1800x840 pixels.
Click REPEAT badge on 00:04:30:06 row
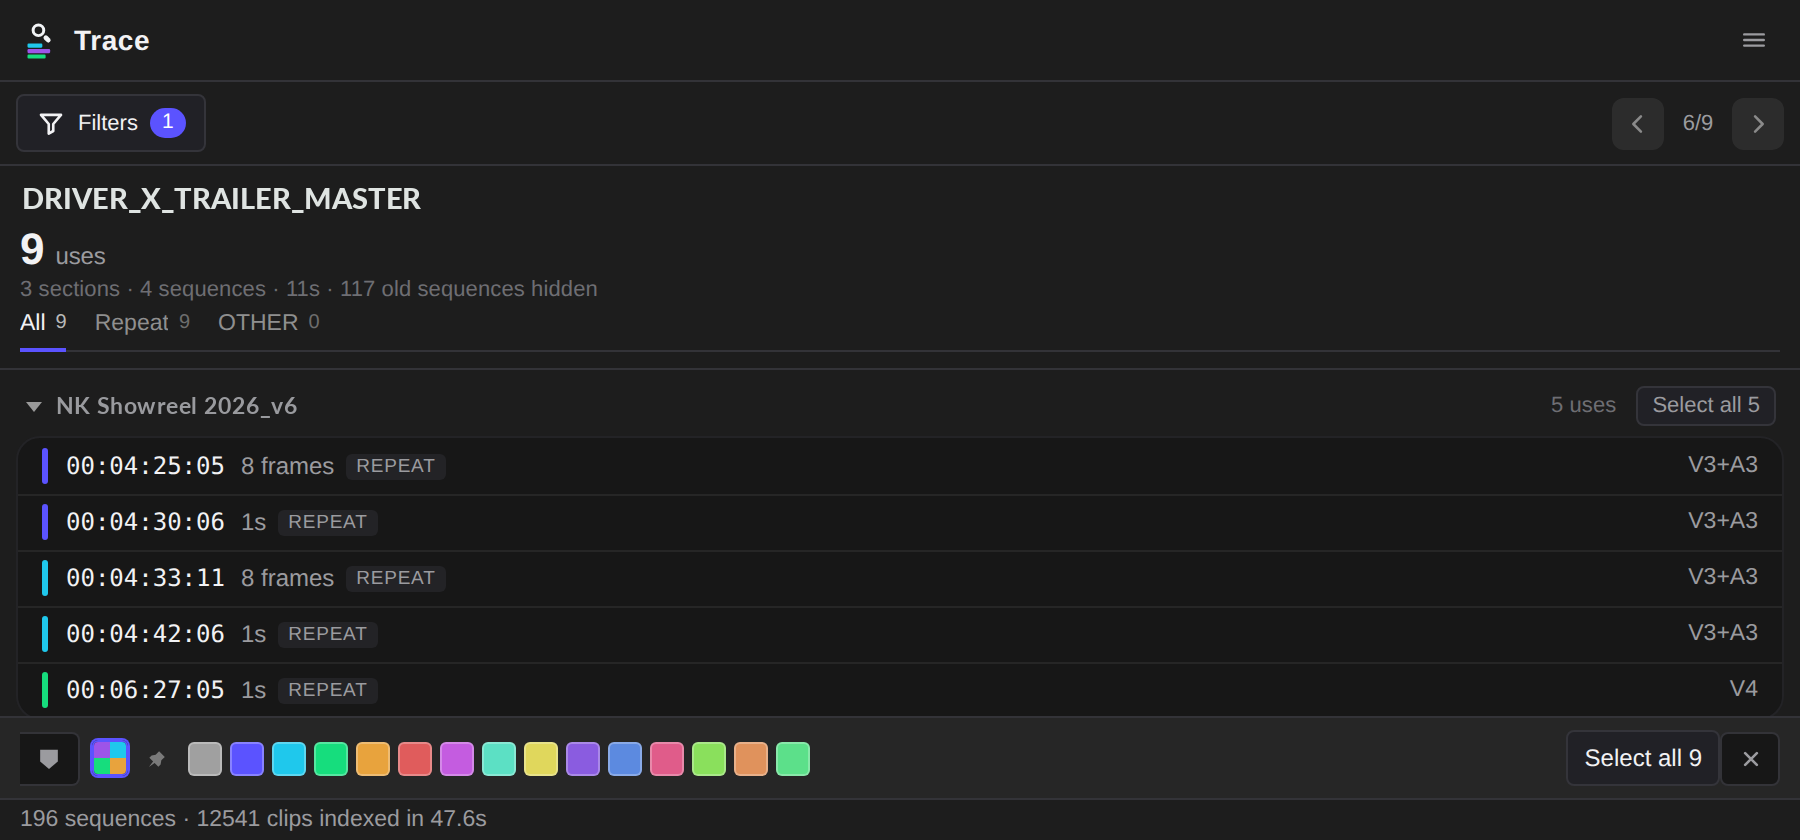(327, 522)
